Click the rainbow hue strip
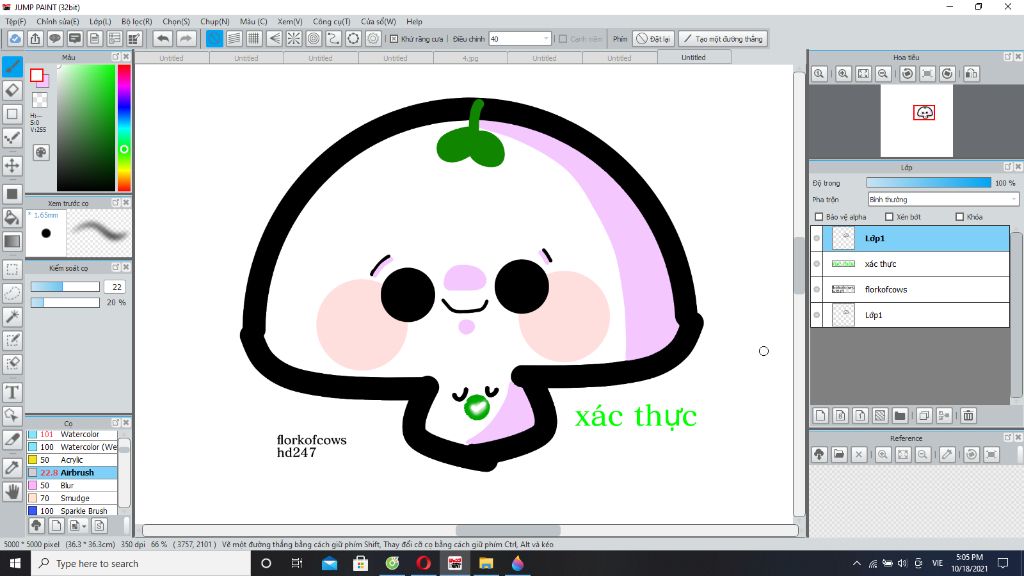 pos(123,127)
